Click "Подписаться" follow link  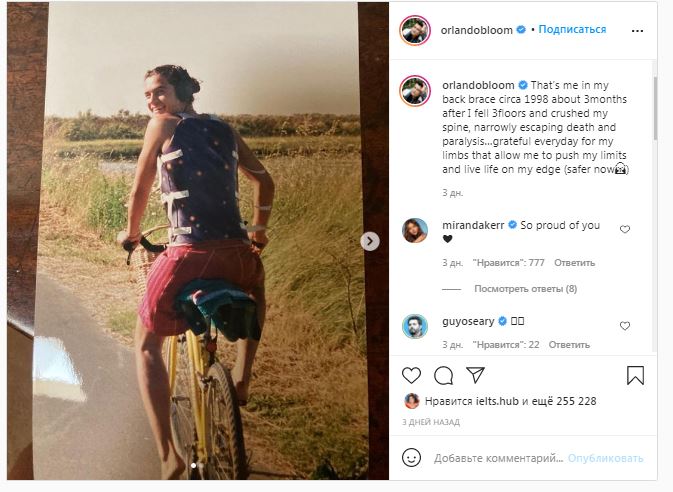572,29
